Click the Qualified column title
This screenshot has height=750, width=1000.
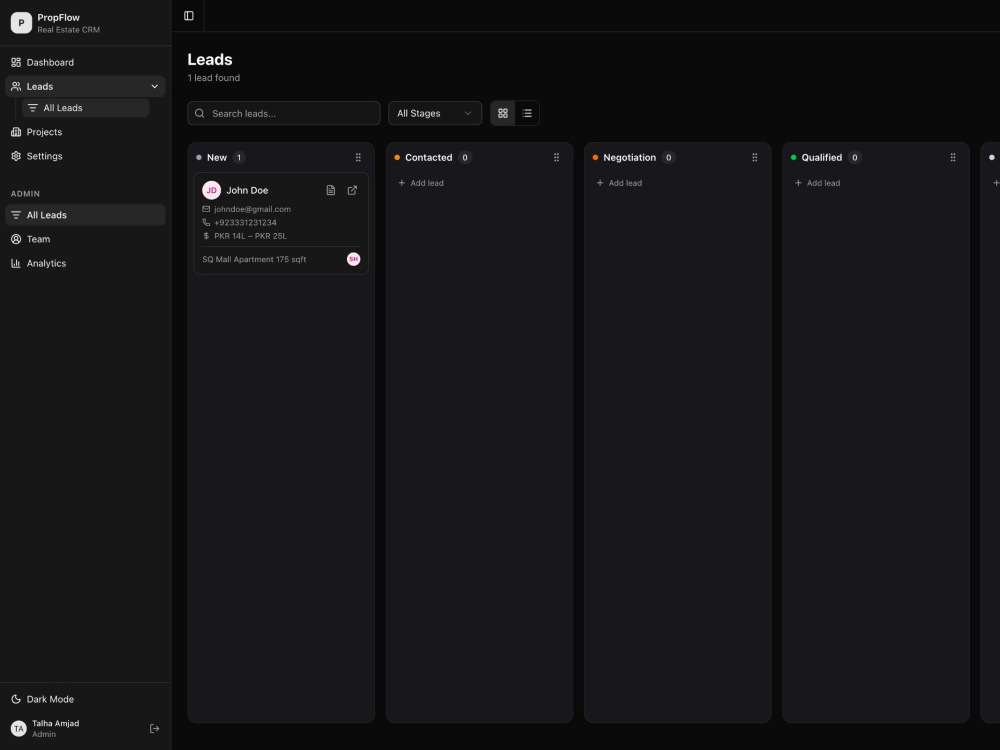[x=821, y=158]
